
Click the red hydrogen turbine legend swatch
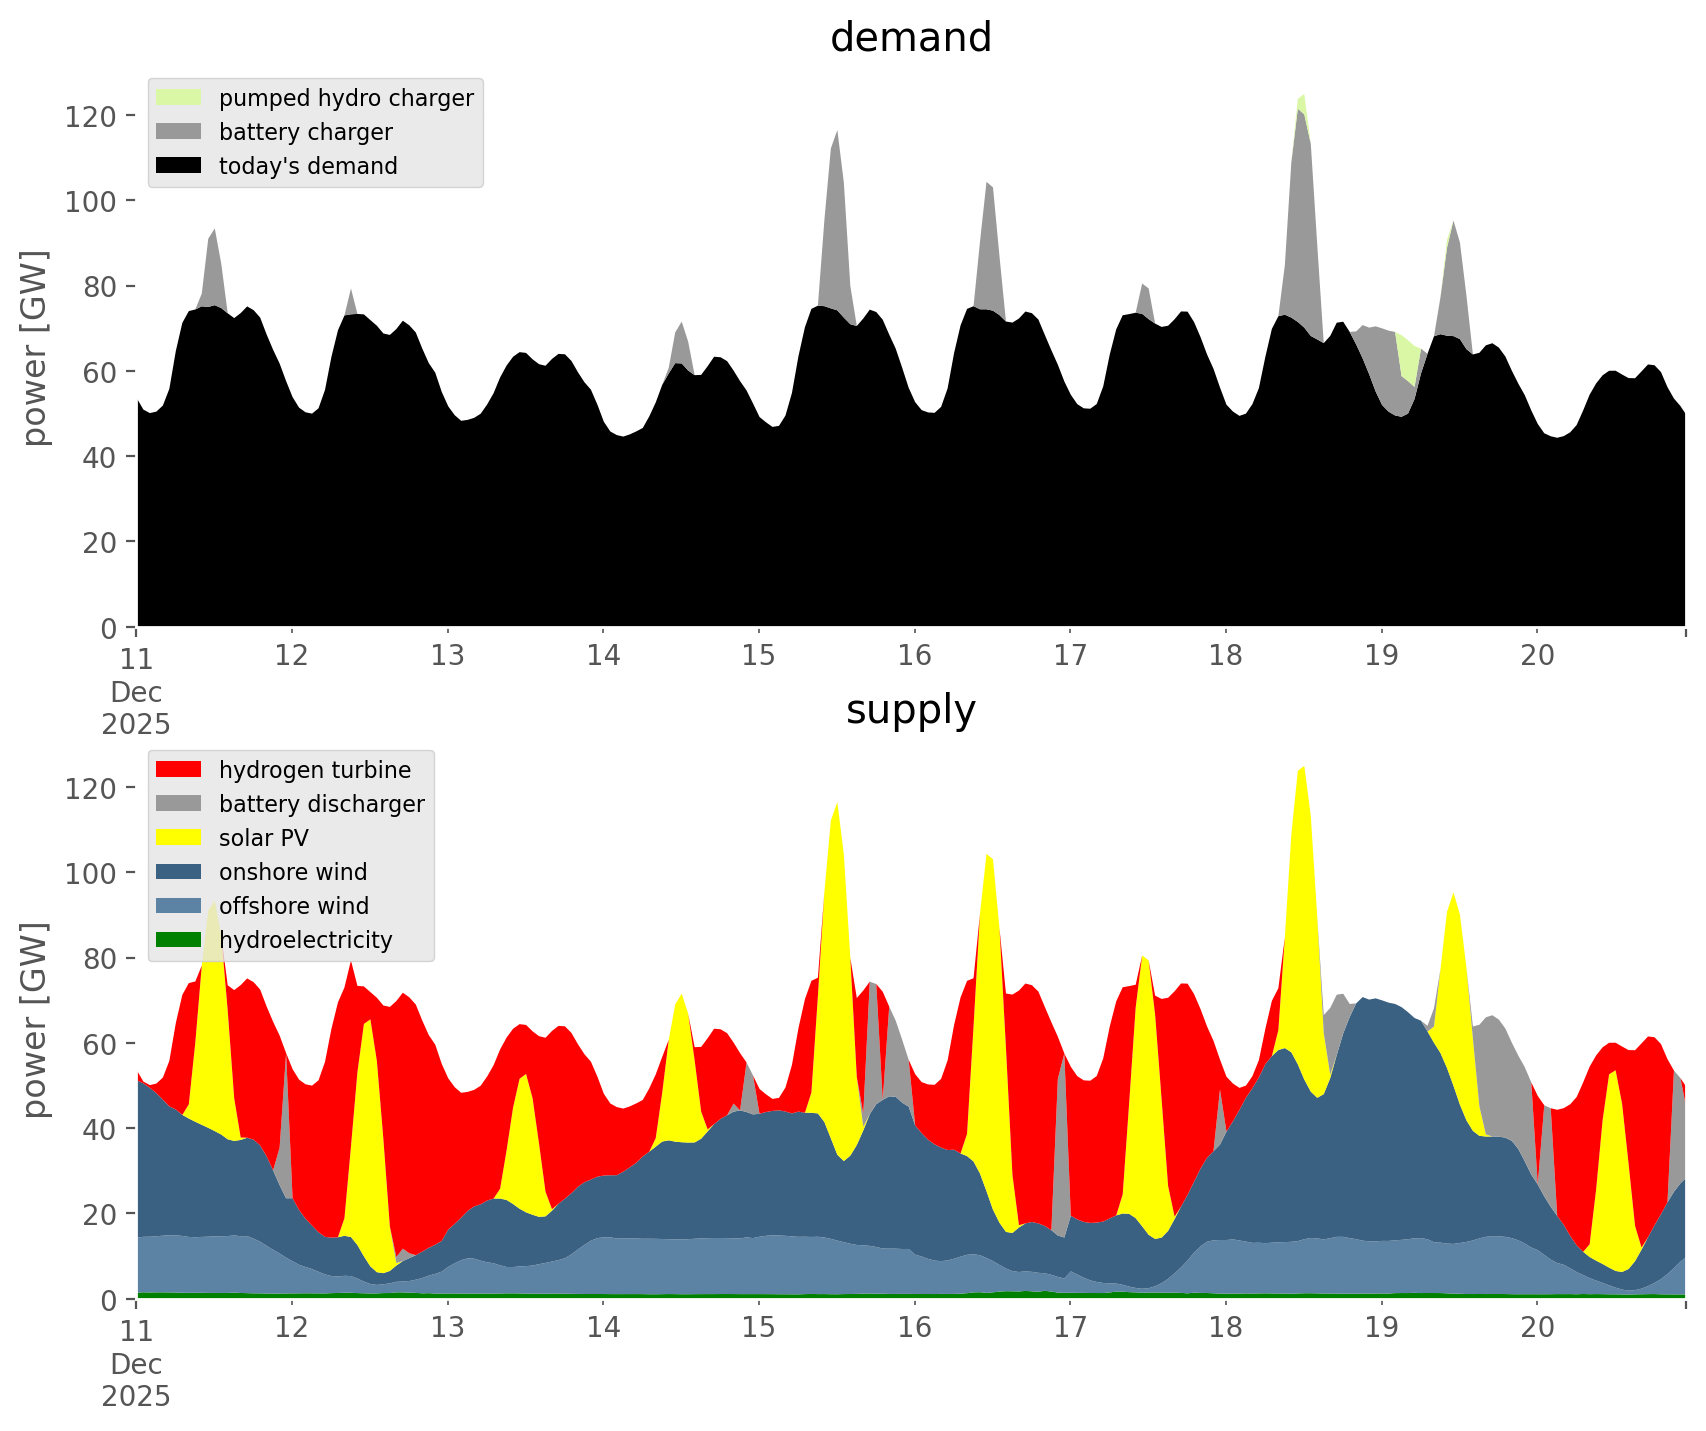pos(180,770)
